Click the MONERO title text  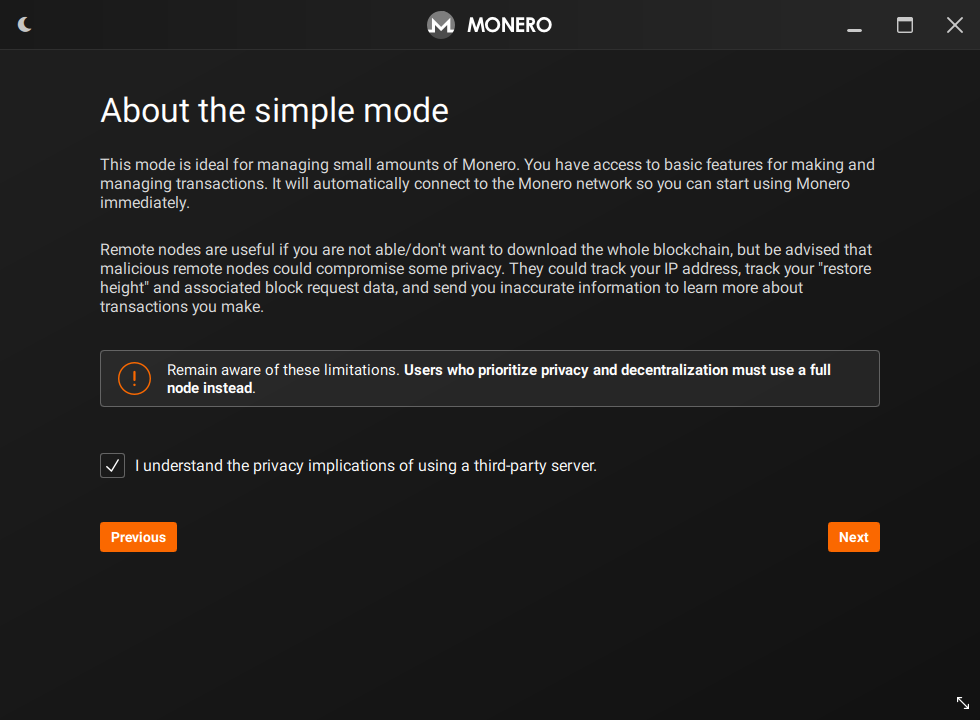(509, 25)
